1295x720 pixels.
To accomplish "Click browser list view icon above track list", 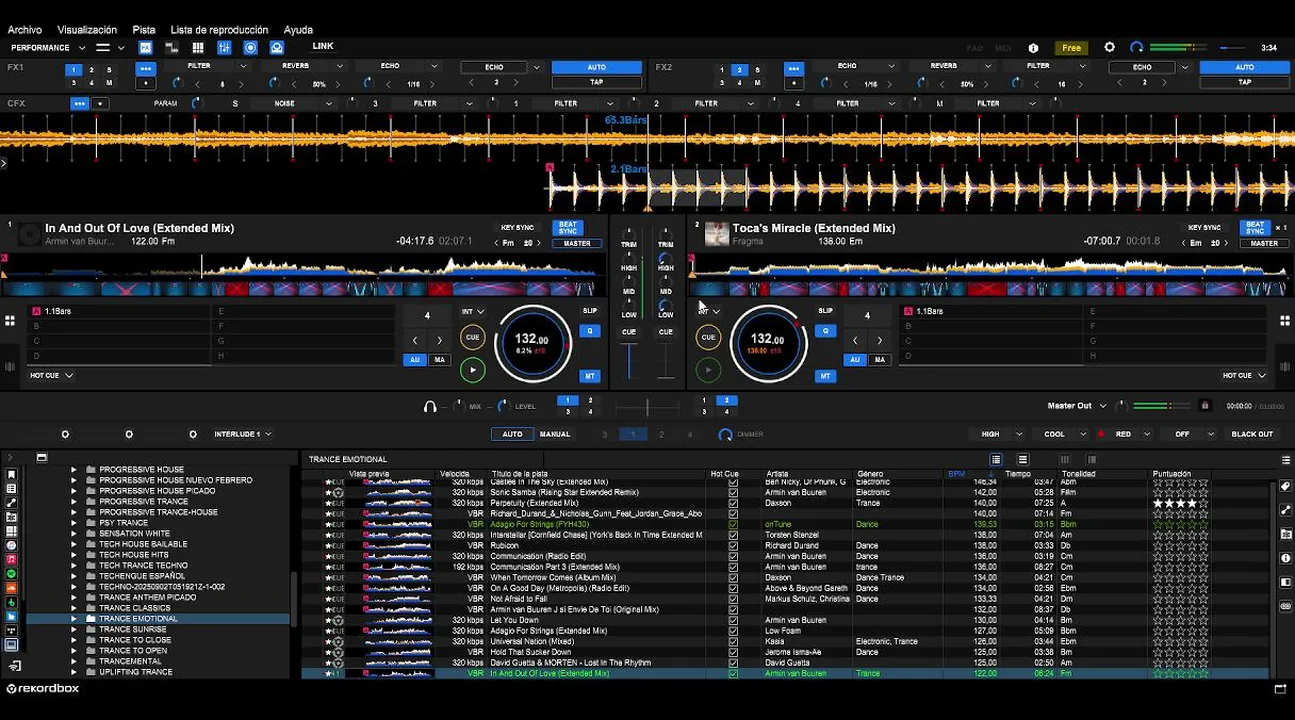I will (x=996, y=459).
